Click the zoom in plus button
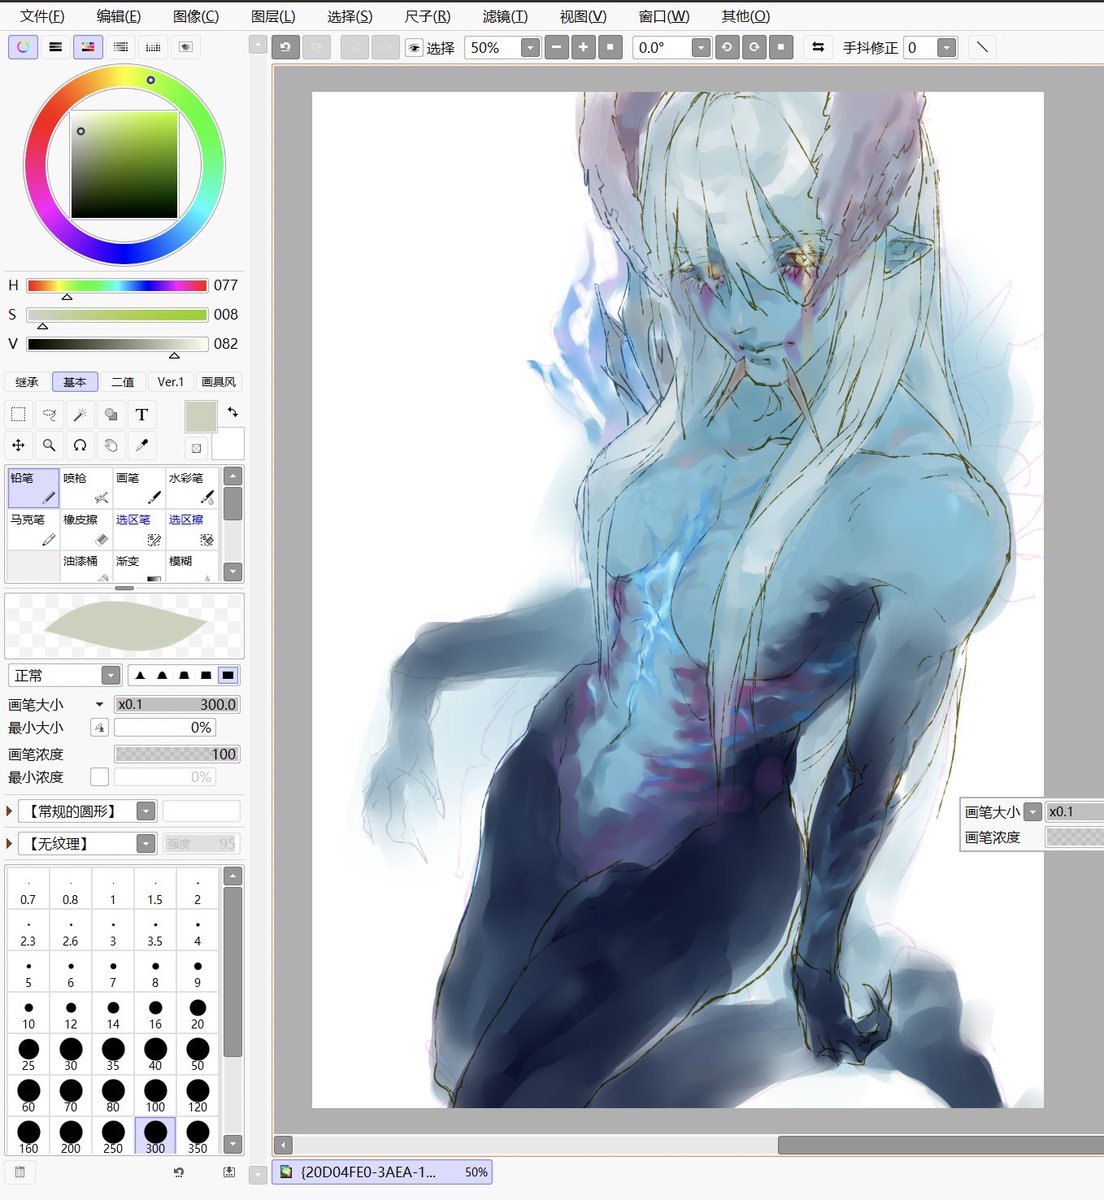The height and width of the screenshot is (1200, 1104). click(x=583, y=47)
